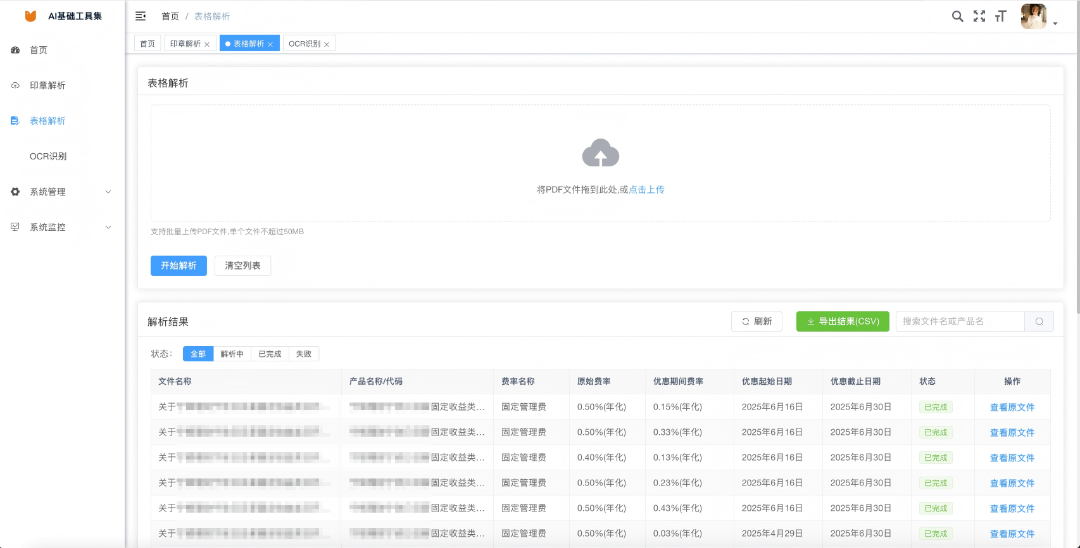
Task: Expand the 系统监控 menu
Action: [62, 227]
